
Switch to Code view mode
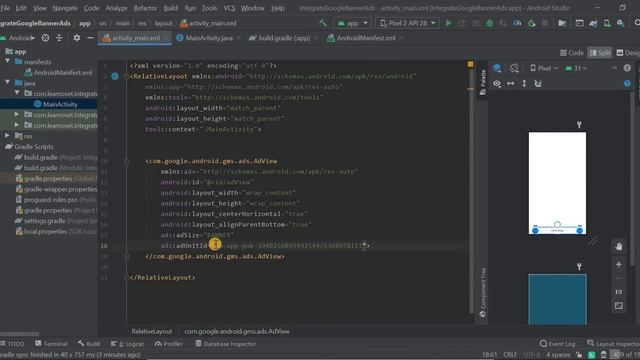click(571, 53)
